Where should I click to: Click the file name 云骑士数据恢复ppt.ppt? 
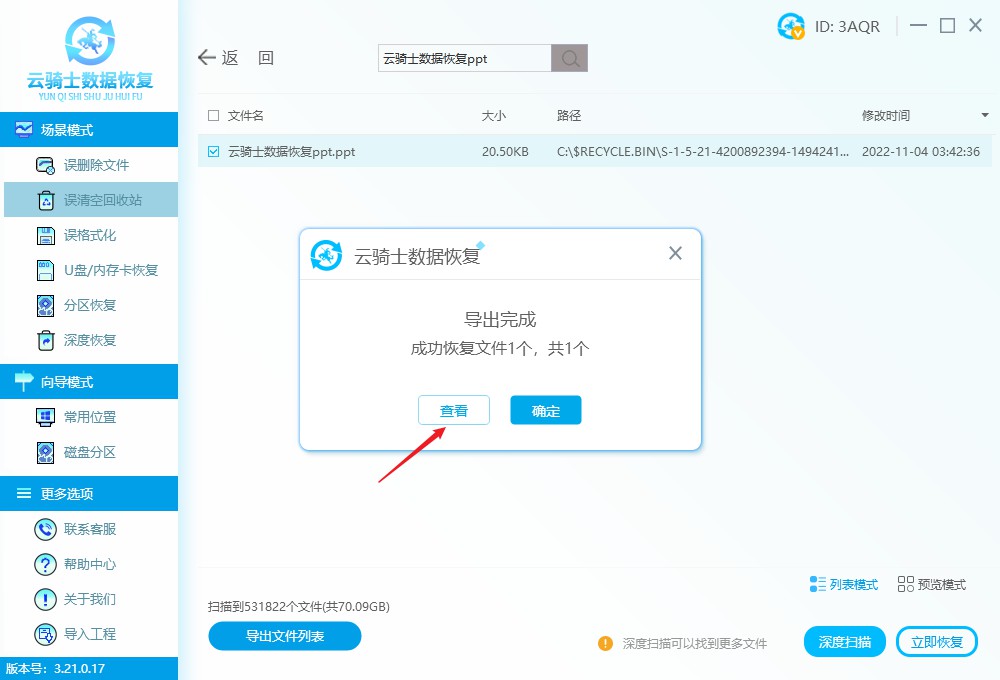[x=291, y=152]
